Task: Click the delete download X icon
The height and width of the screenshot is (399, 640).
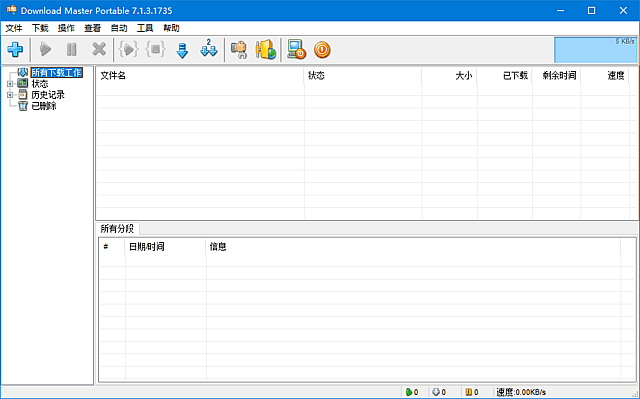Action: pyautogui.click(x=99, y=50)
